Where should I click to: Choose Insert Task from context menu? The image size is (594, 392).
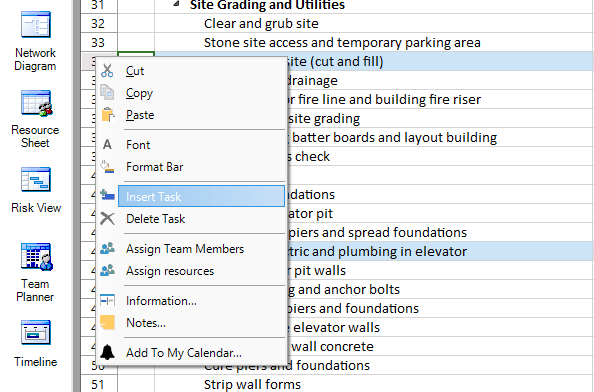[202, 197]
